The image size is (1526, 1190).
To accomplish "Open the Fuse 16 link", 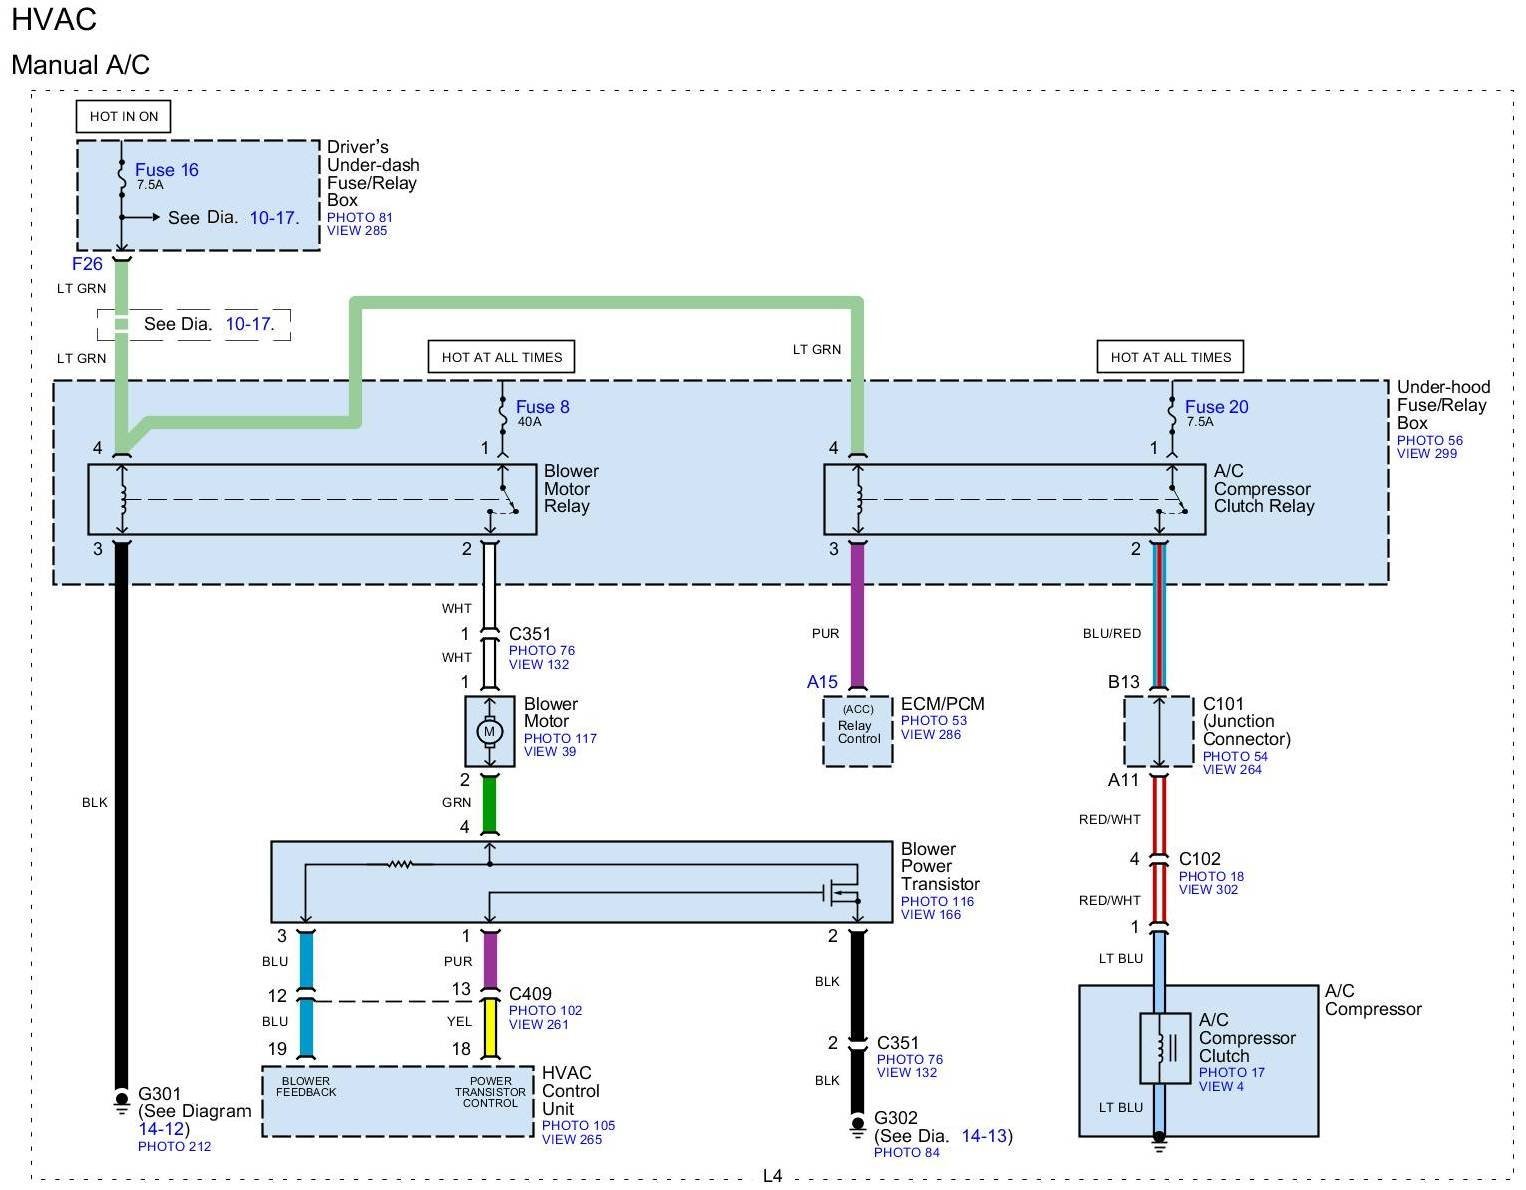I will 166,170.
